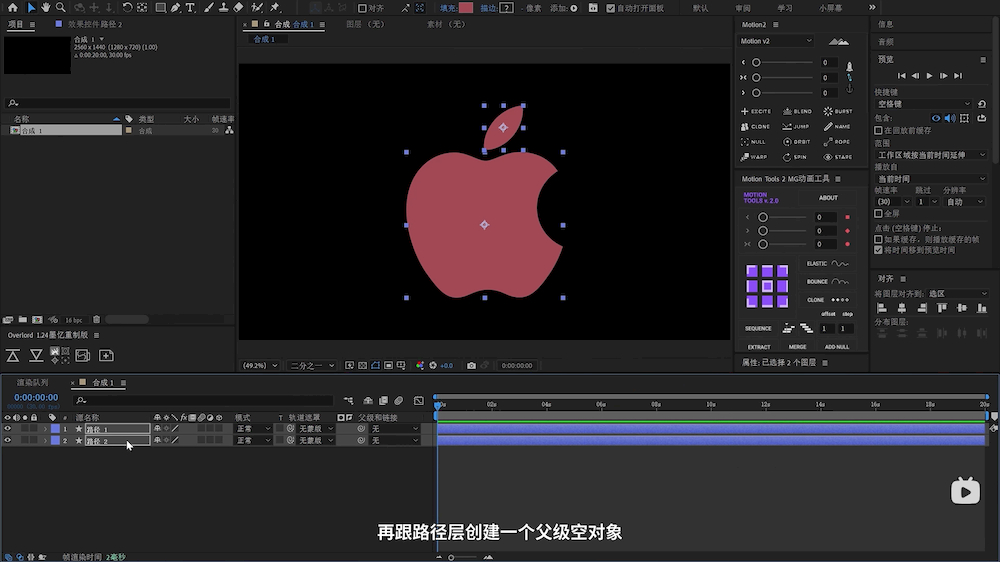Open the 工作区域按当前时间延伸 range dropdown
1000x562 pixels.
pyautogui.click(x=931, y=155)
